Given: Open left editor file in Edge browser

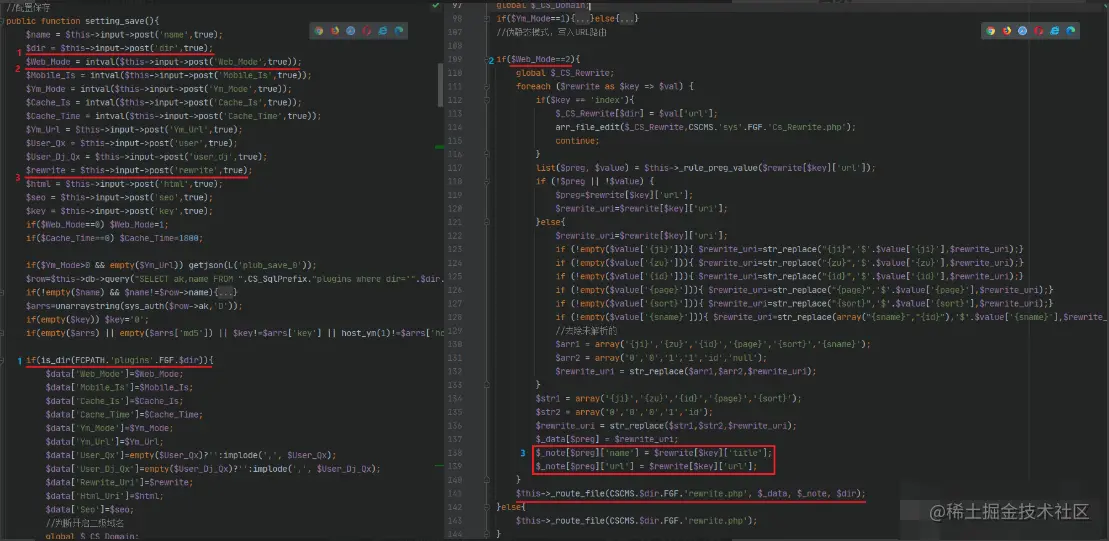Looking at the screenshot, I should pyautogui.click(x=399, y=31).
